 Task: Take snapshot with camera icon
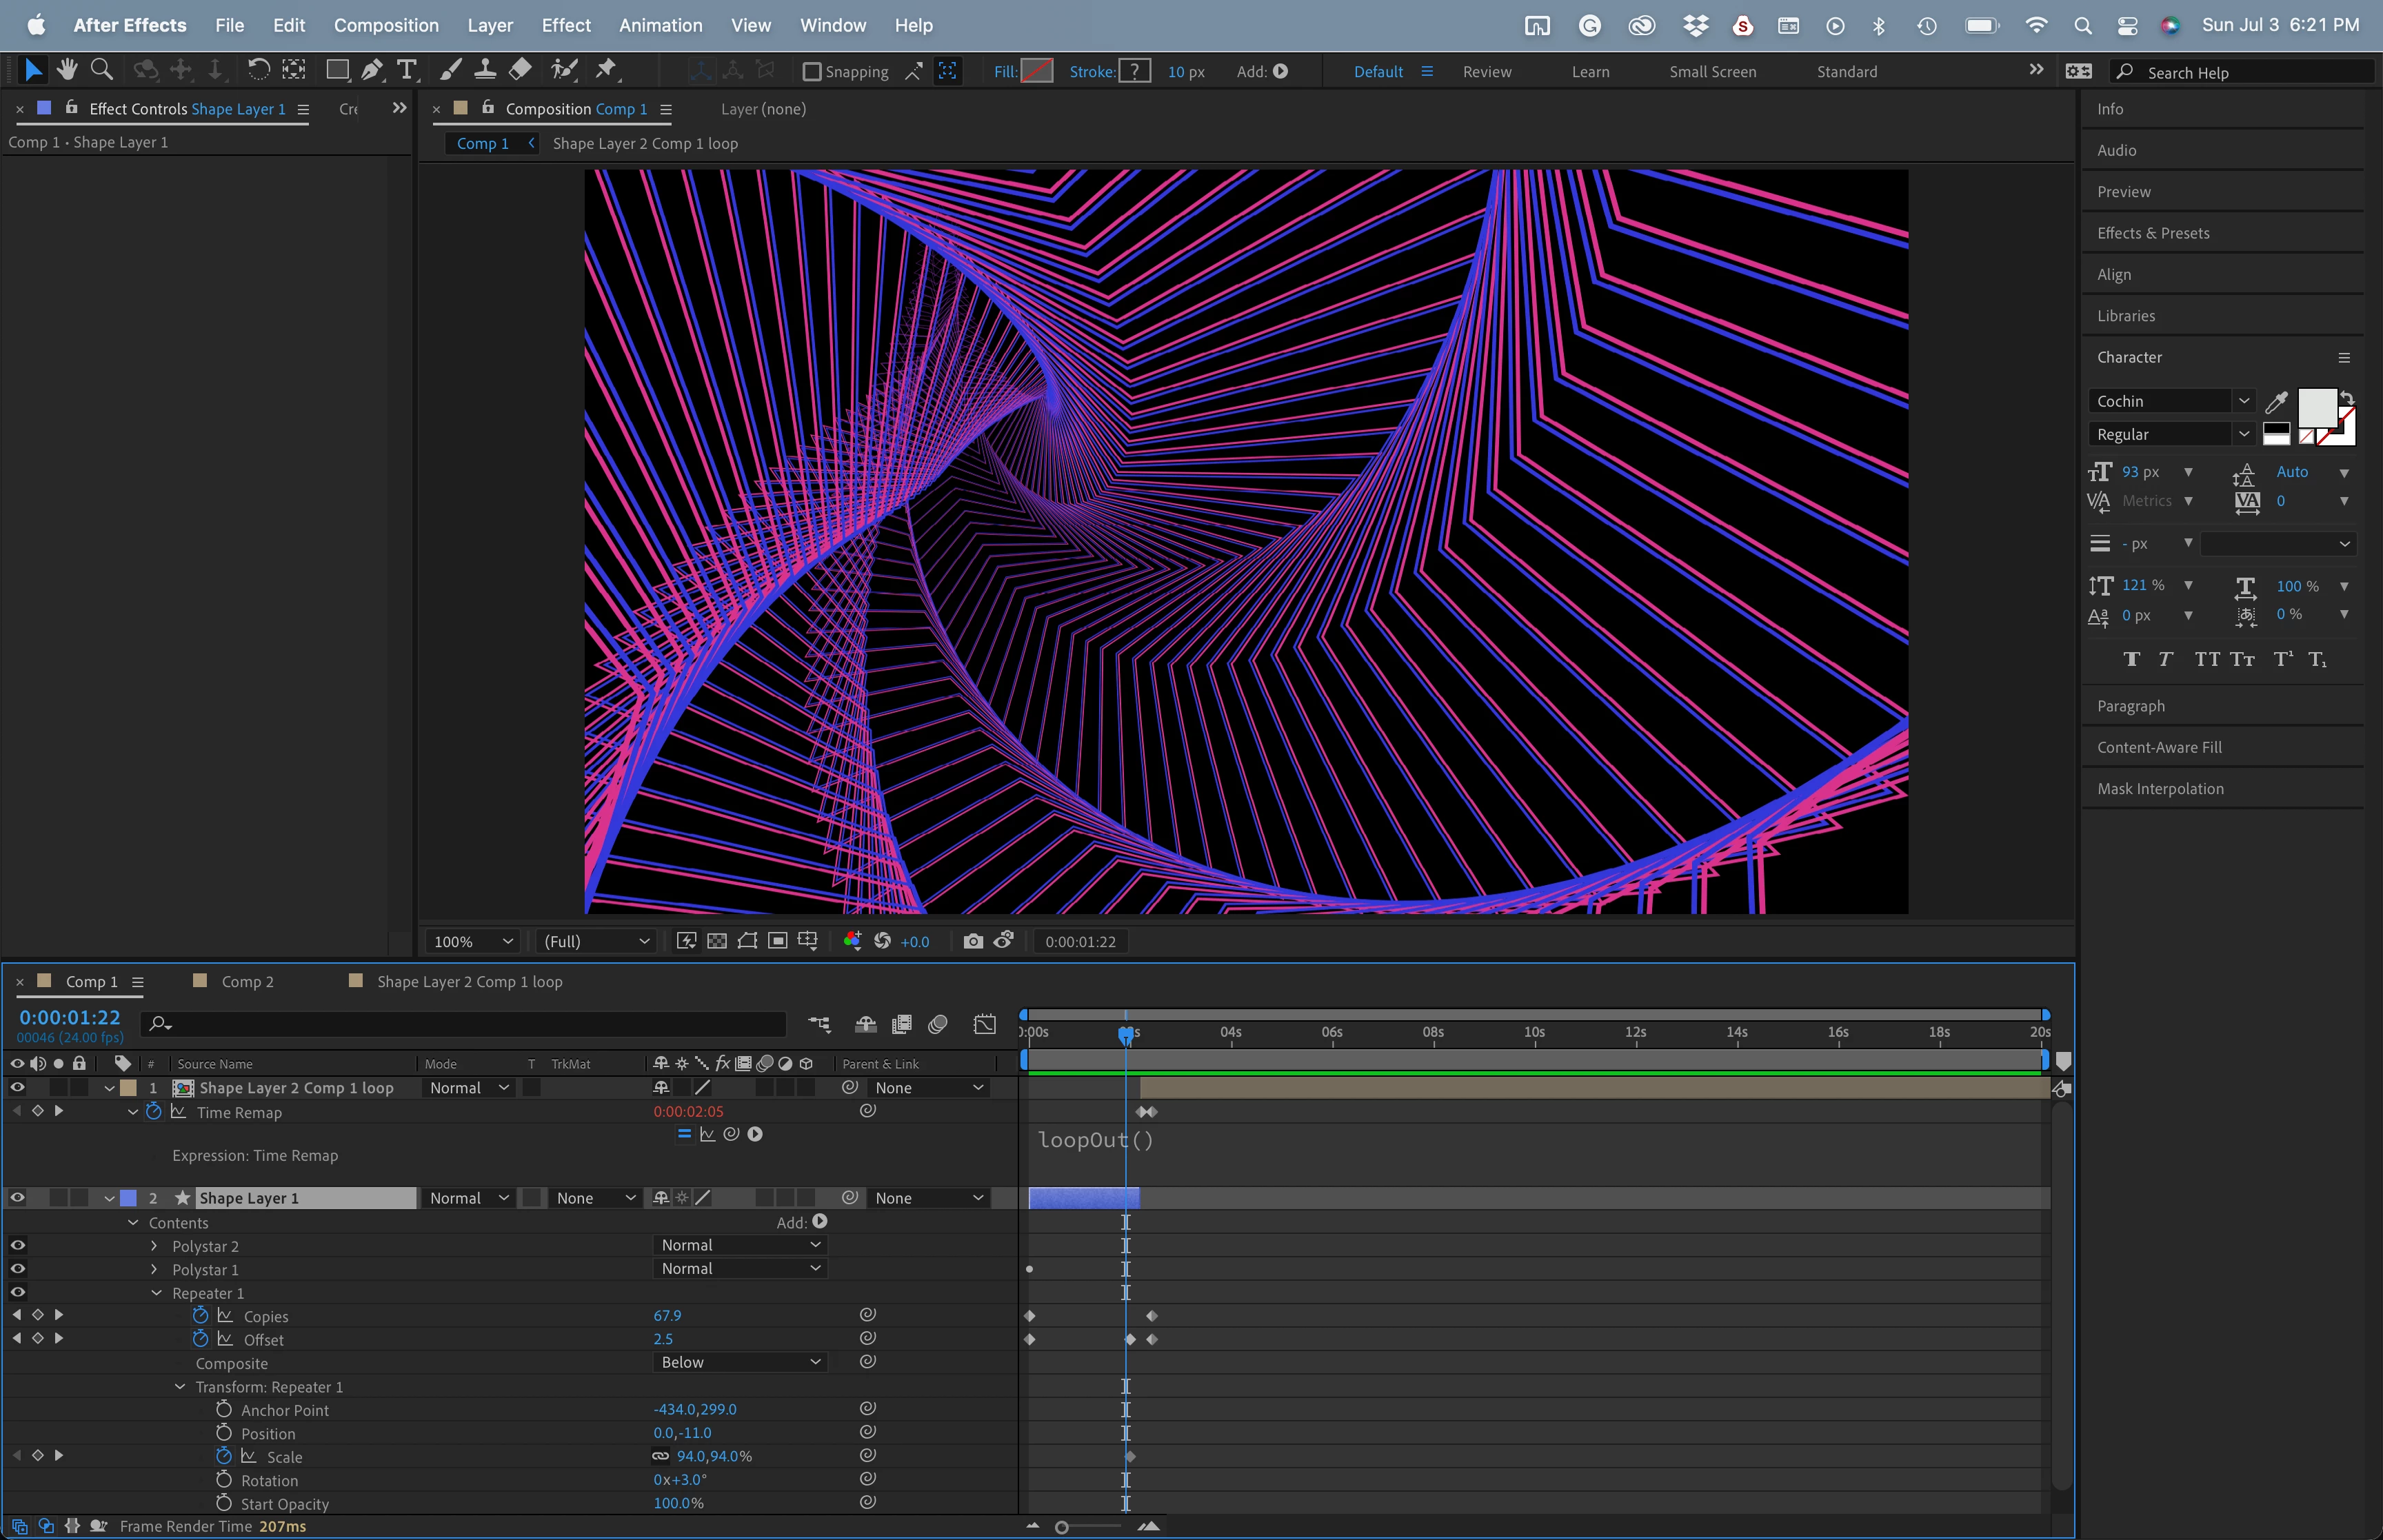(x=972, y=941)
